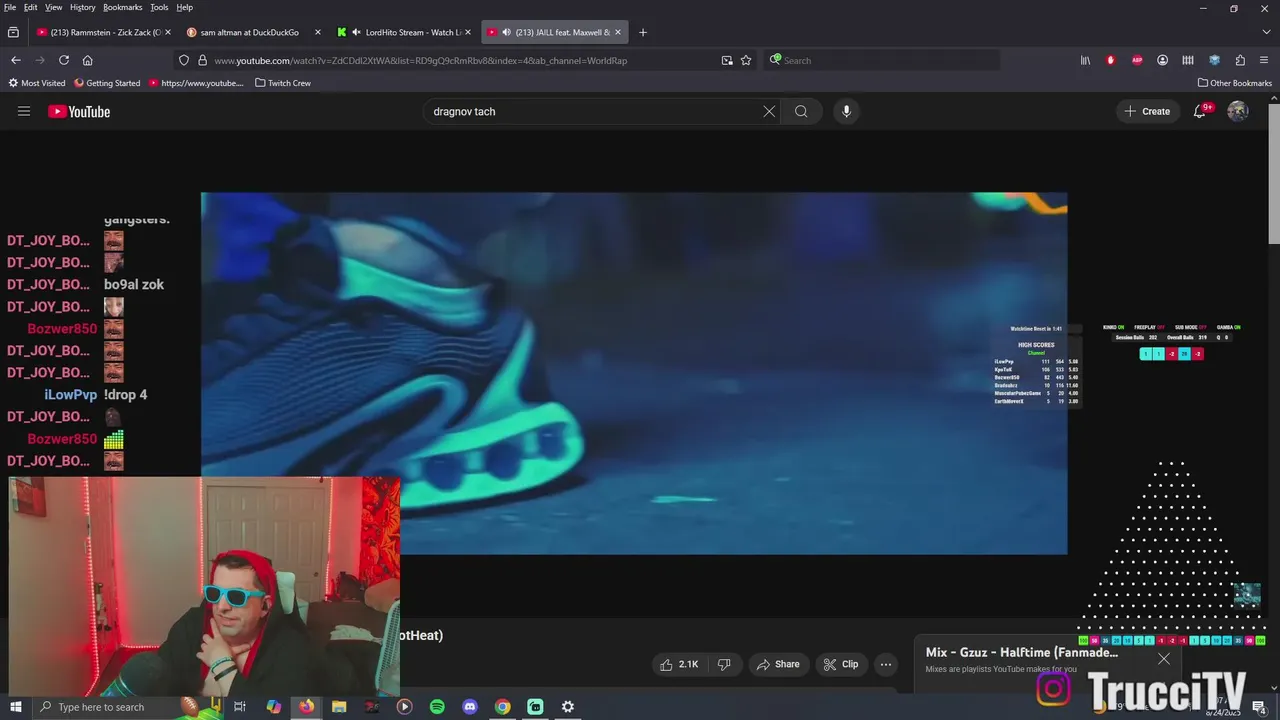Open the Firefox application menu
Screen dimensions: 1280x720
[1265, 60]
